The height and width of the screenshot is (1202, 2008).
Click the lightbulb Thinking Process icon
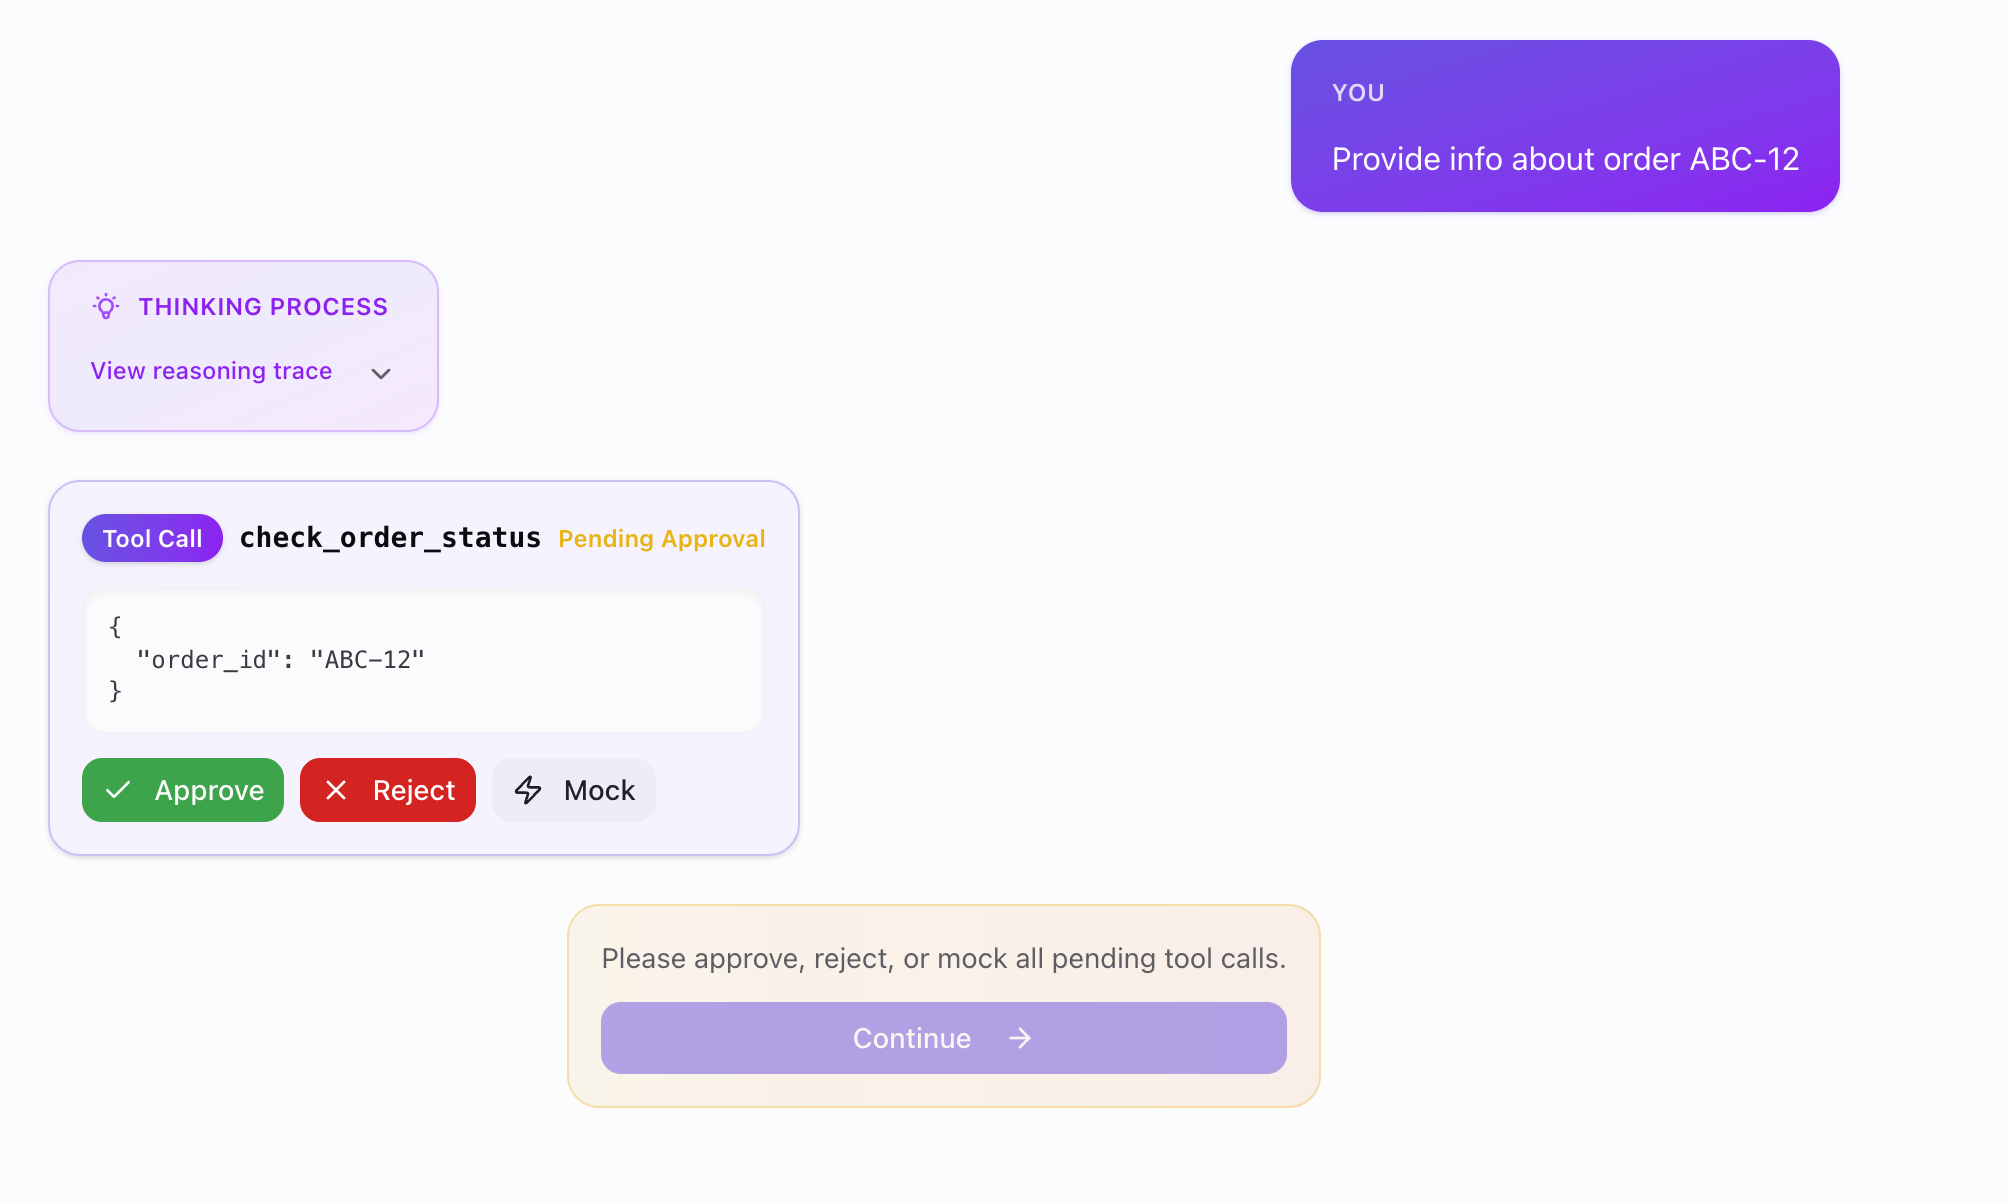tap(106, 306)
